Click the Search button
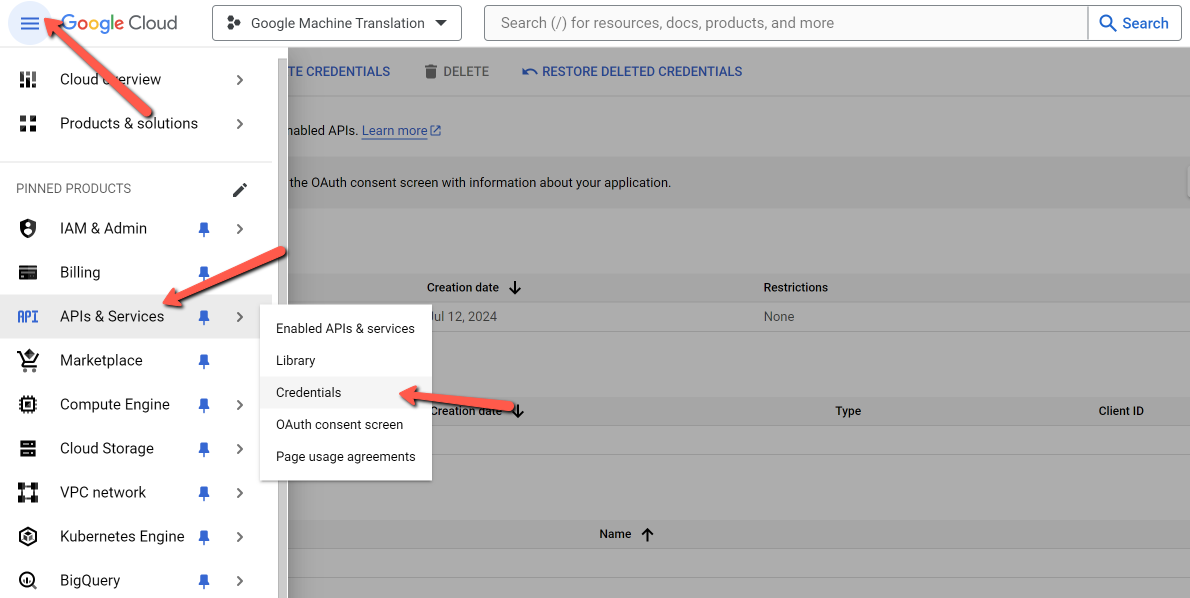Screen dimensions: 1190x598 coord(1135,24)
